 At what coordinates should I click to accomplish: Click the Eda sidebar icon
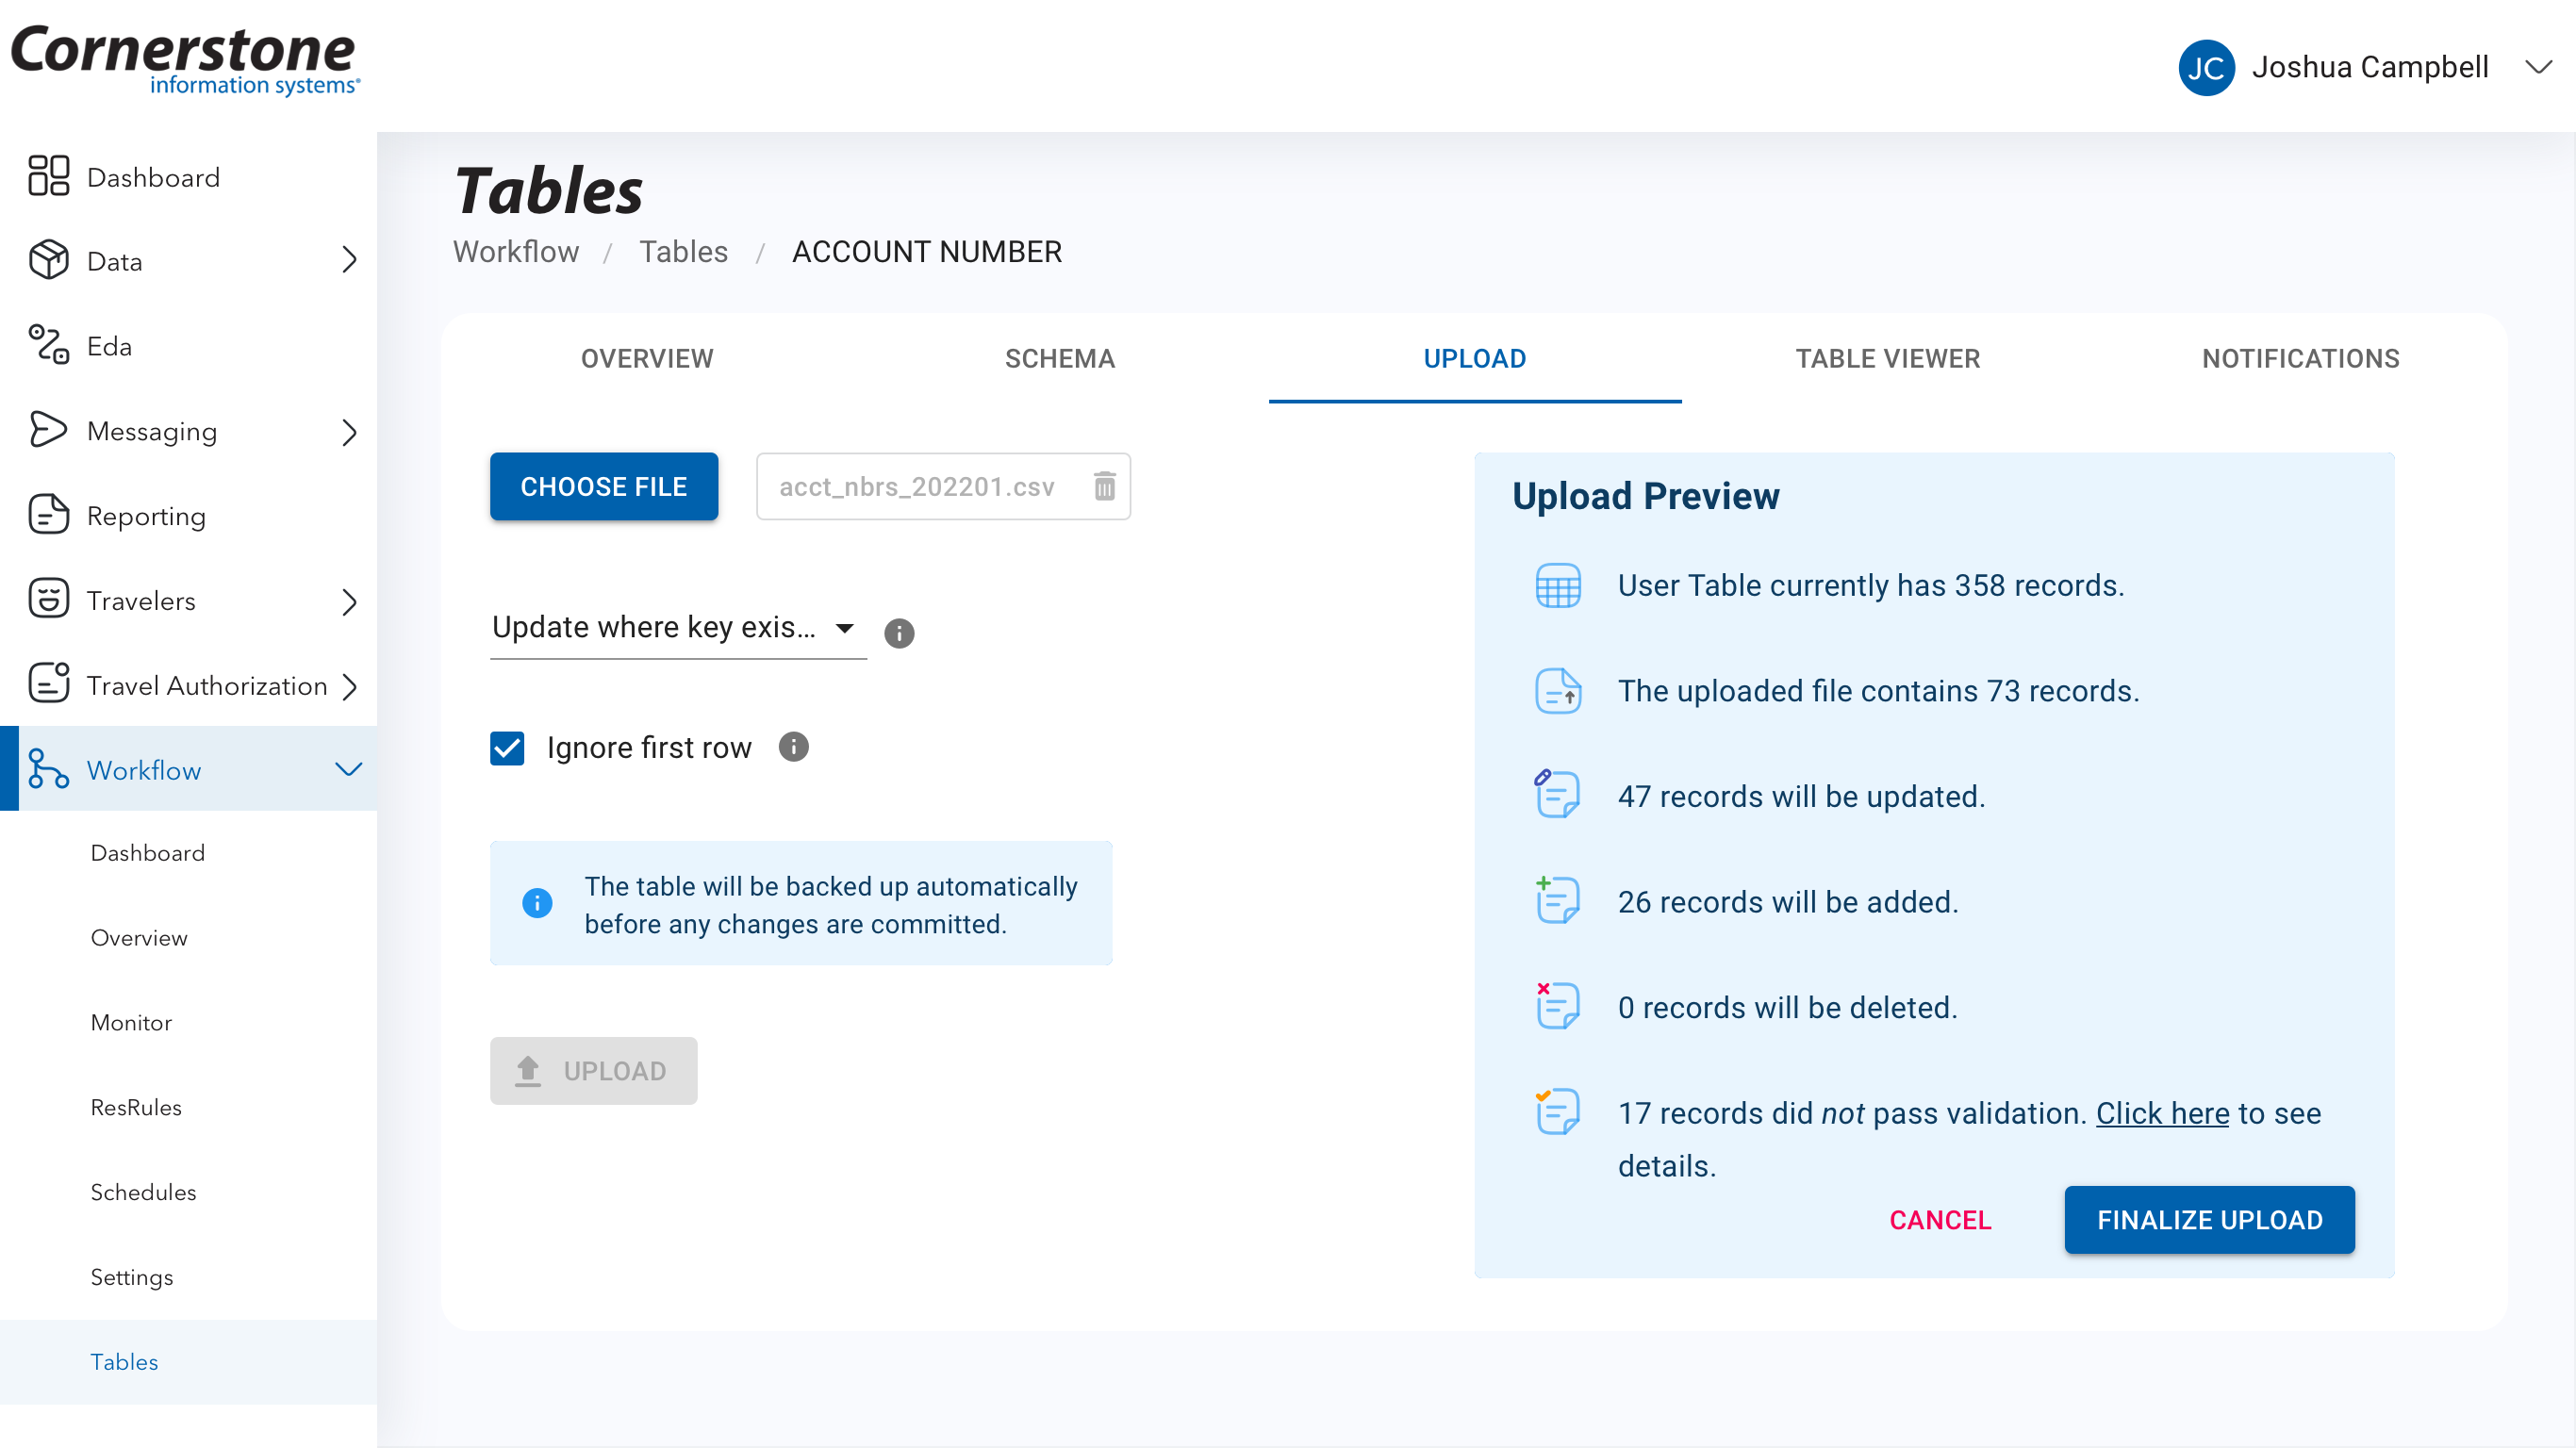pos(48,345)
